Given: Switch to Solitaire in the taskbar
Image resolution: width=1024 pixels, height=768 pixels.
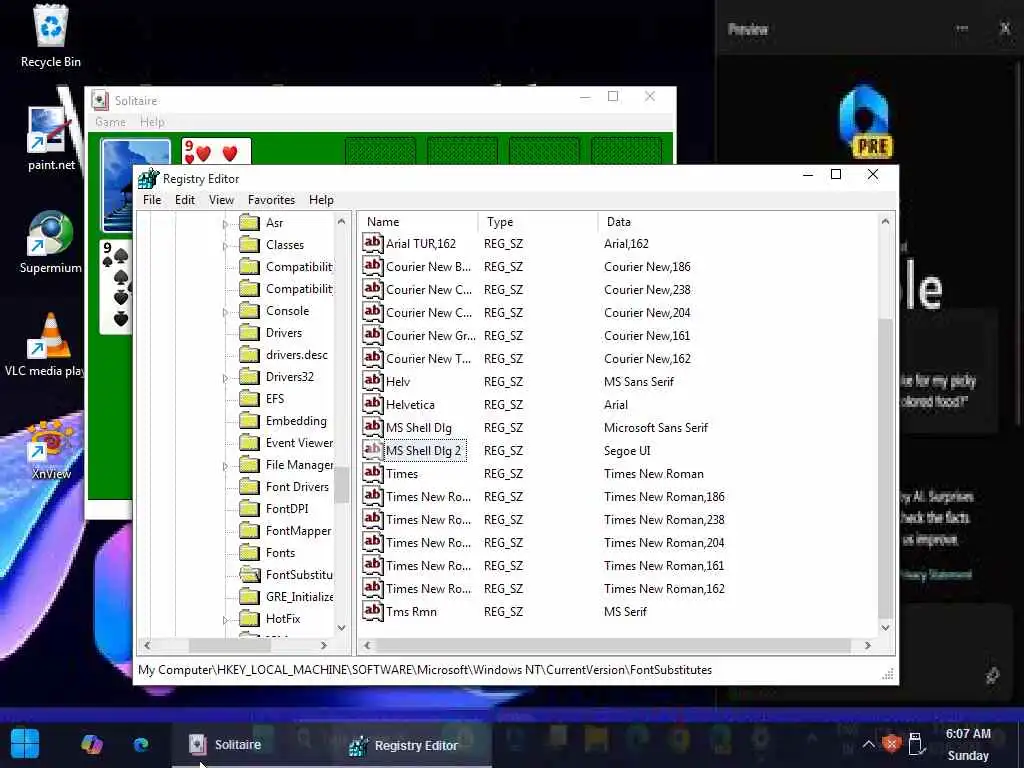Looking at the screenshot, I should [x=225, y=744].
